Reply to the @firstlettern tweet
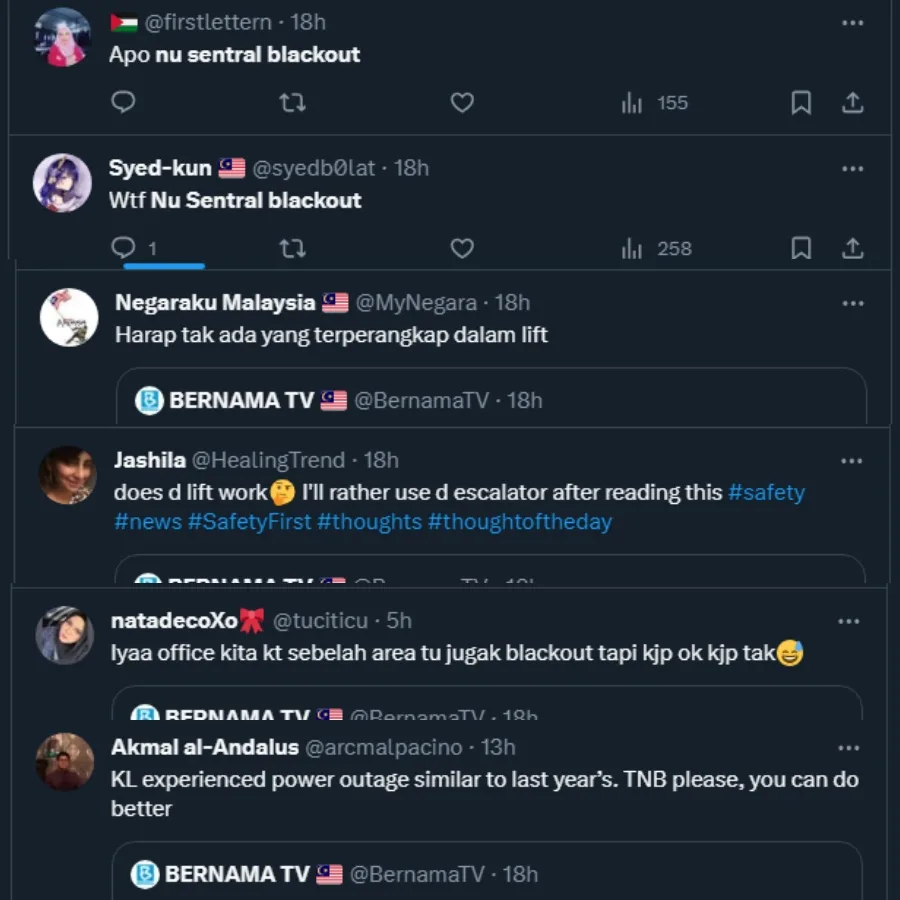The height and width of the screenshot is (900, 900). pos(124,102)
